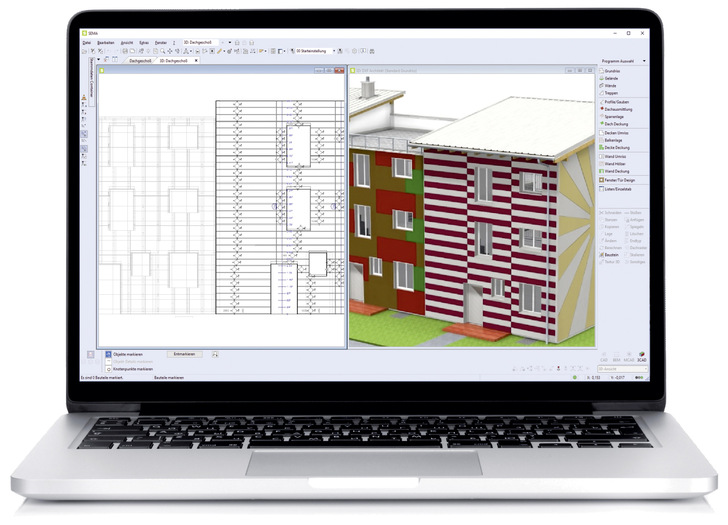Open Sparrenlage module
The image size is (728, 525).
613,117
